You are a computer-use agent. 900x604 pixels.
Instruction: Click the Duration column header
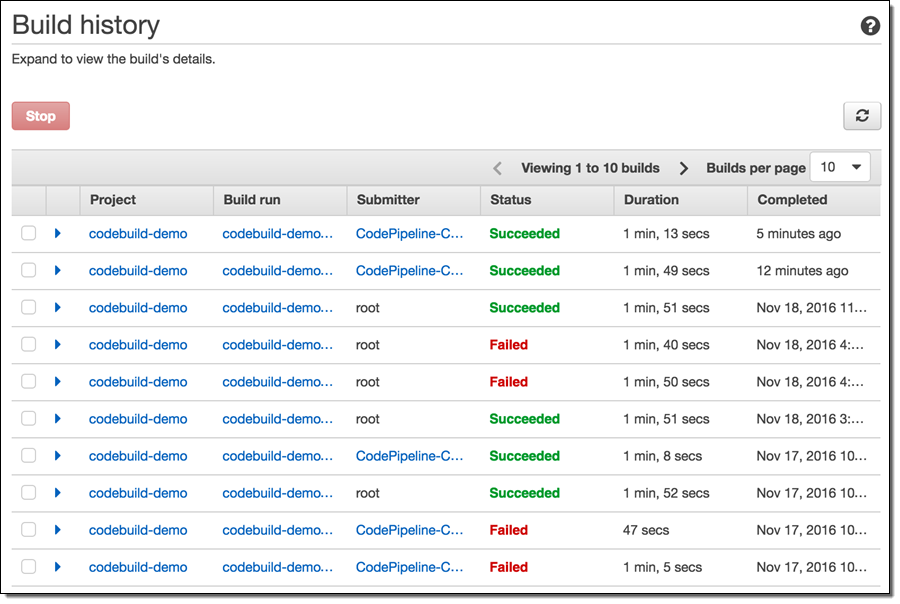tap(651, 200)
